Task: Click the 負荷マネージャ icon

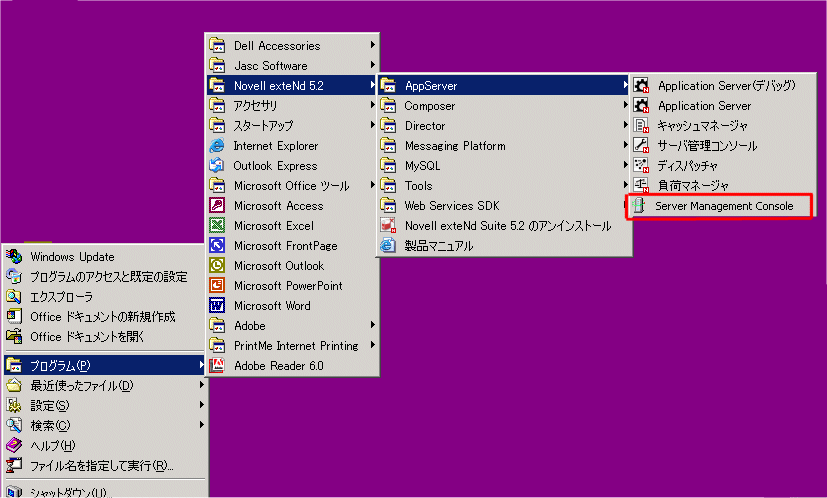Action: click(641, 185)
